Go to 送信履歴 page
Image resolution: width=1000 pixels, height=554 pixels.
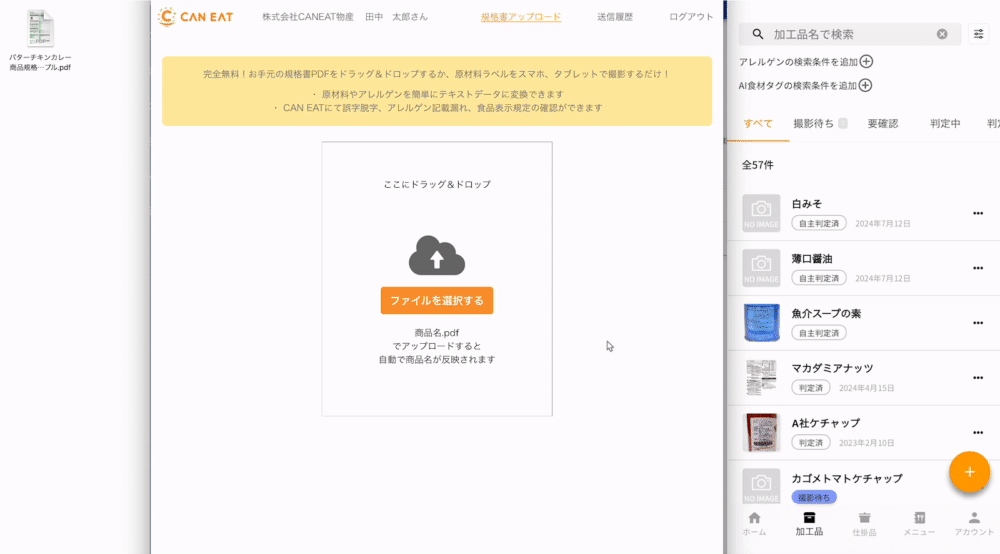tap(615, 17)
